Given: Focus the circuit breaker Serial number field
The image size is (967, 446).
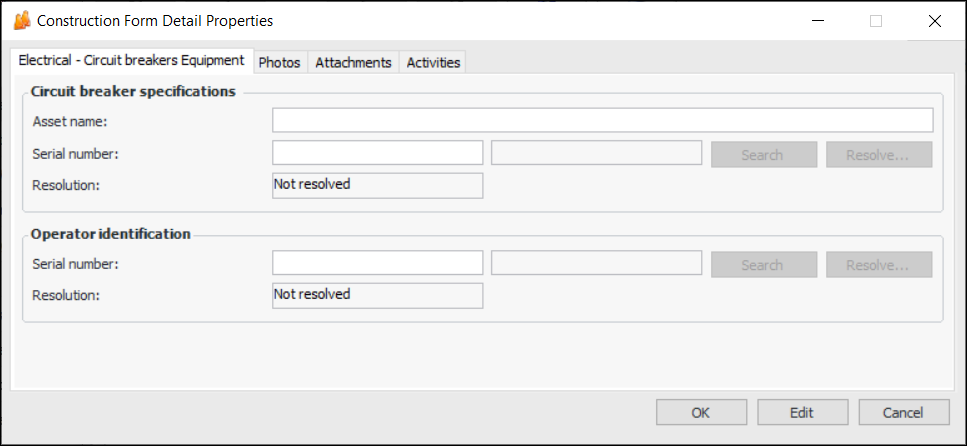Looking at the screenshot, I should 378,153.
